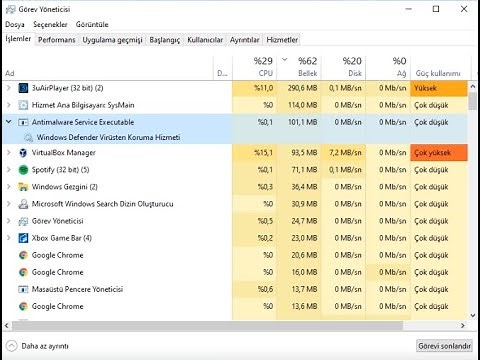Open the Dosya menu

[15, 25]
